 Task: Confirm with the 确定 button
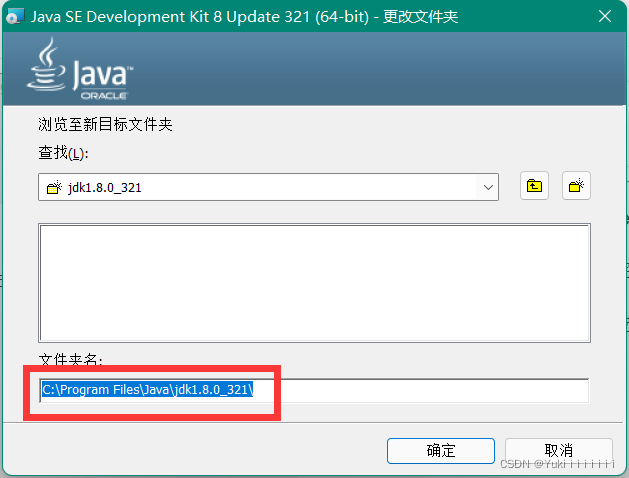coord(441,451)
